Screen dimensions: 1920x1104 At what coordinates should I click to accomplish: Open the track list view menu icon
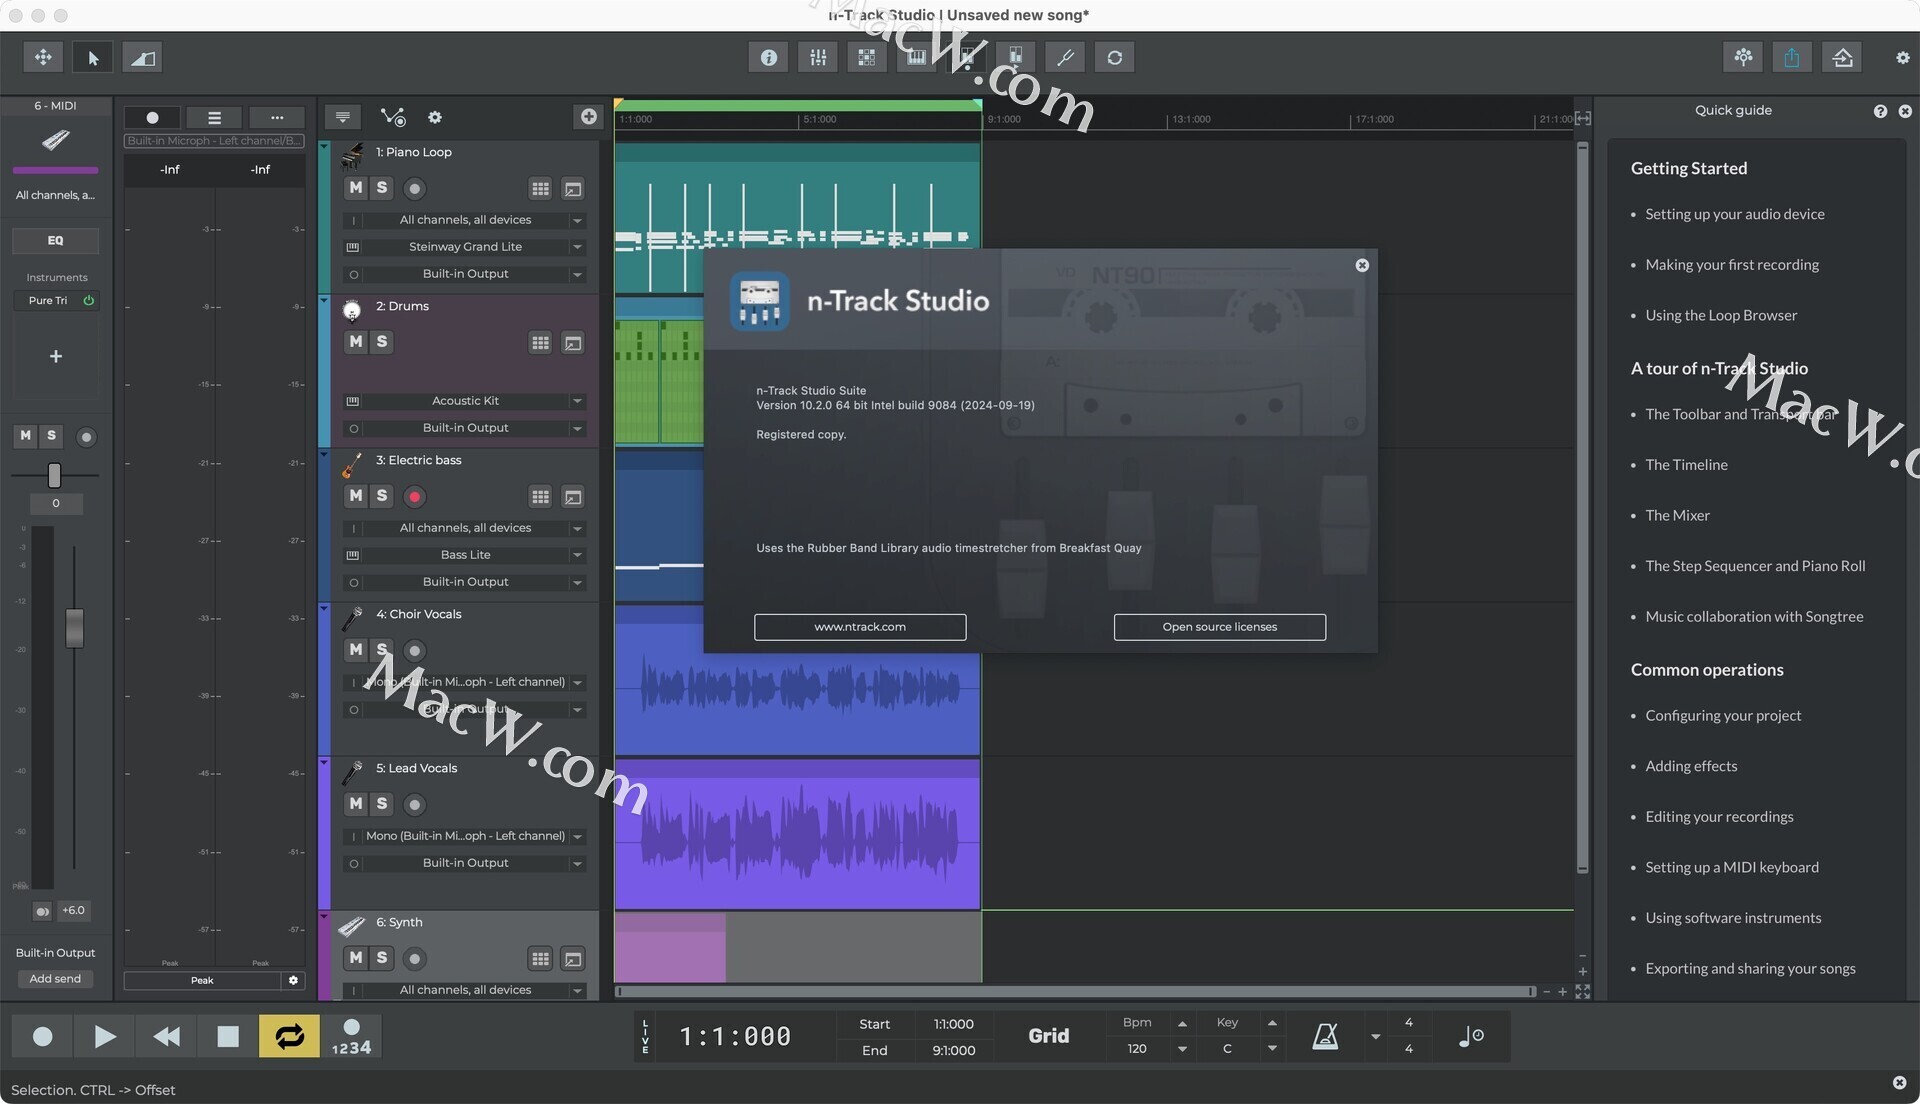(343, 117)
